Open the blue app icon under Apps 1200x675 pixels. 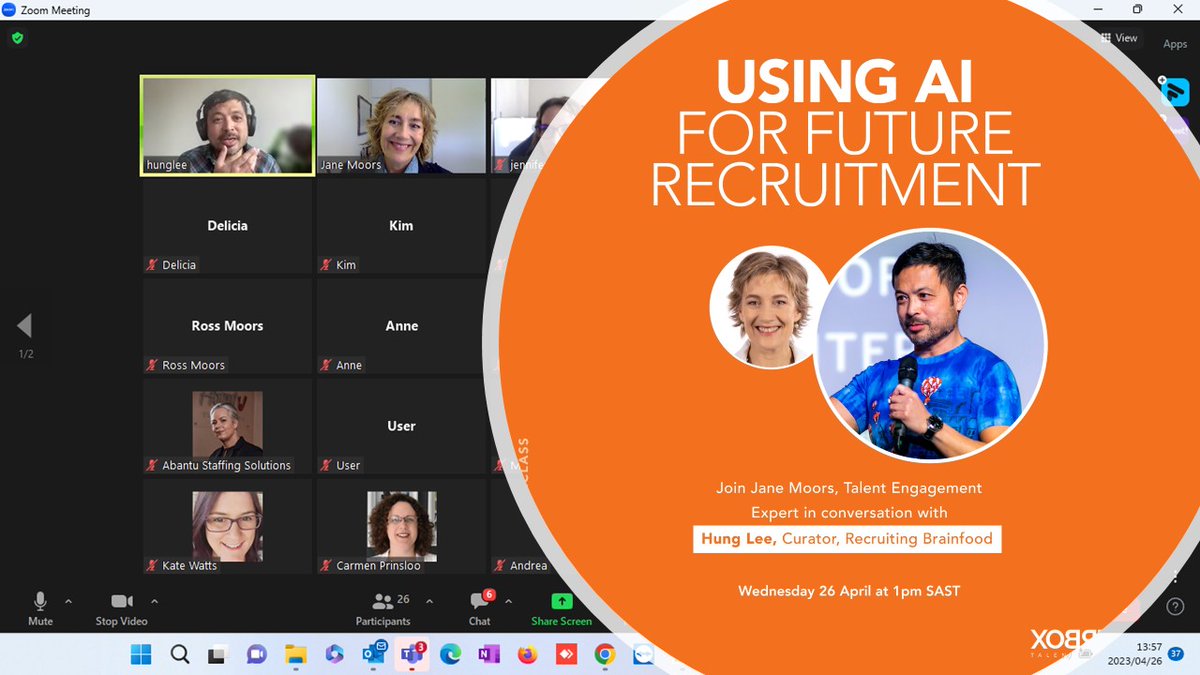point(1174,91)
